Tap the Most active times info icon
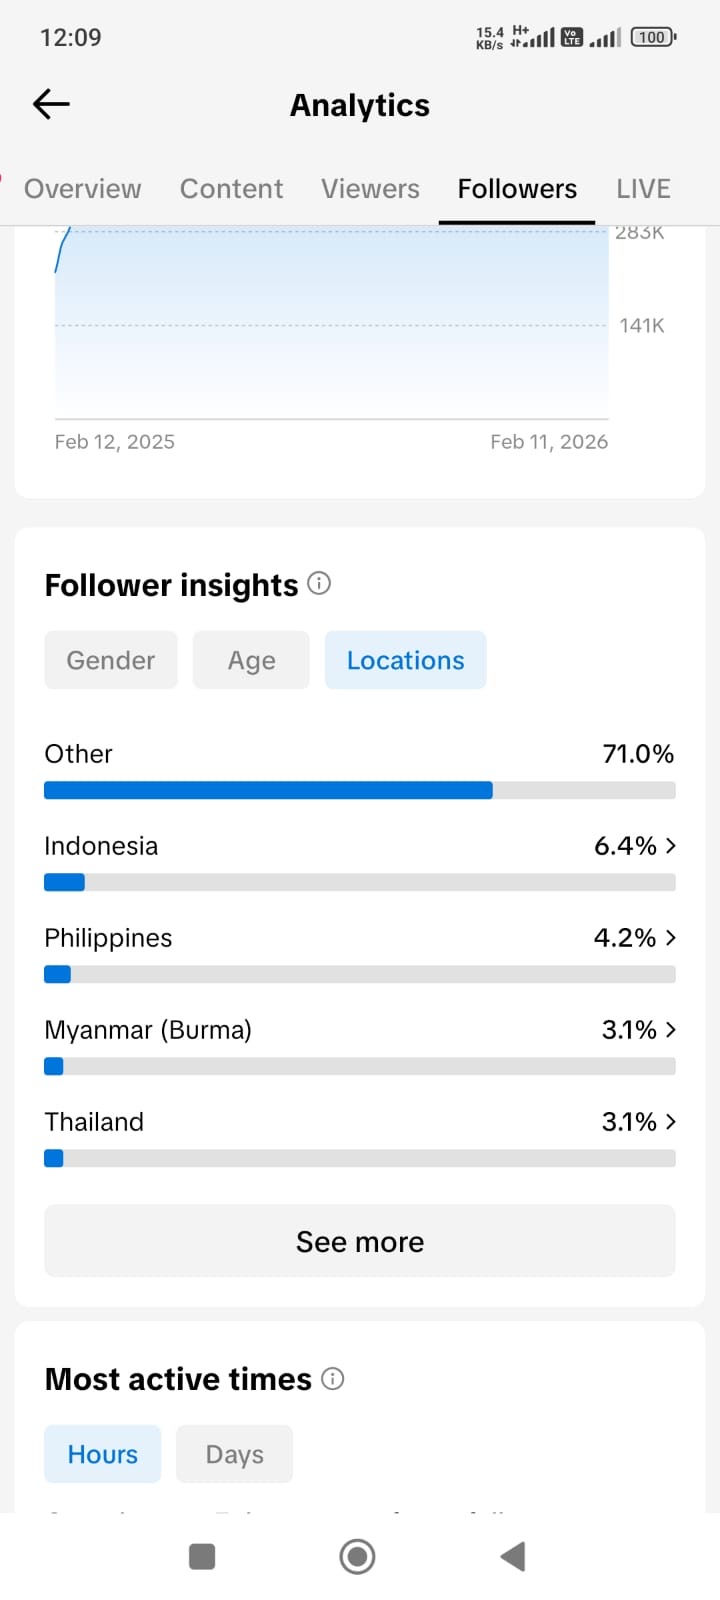 click(x=333, y=1379)
